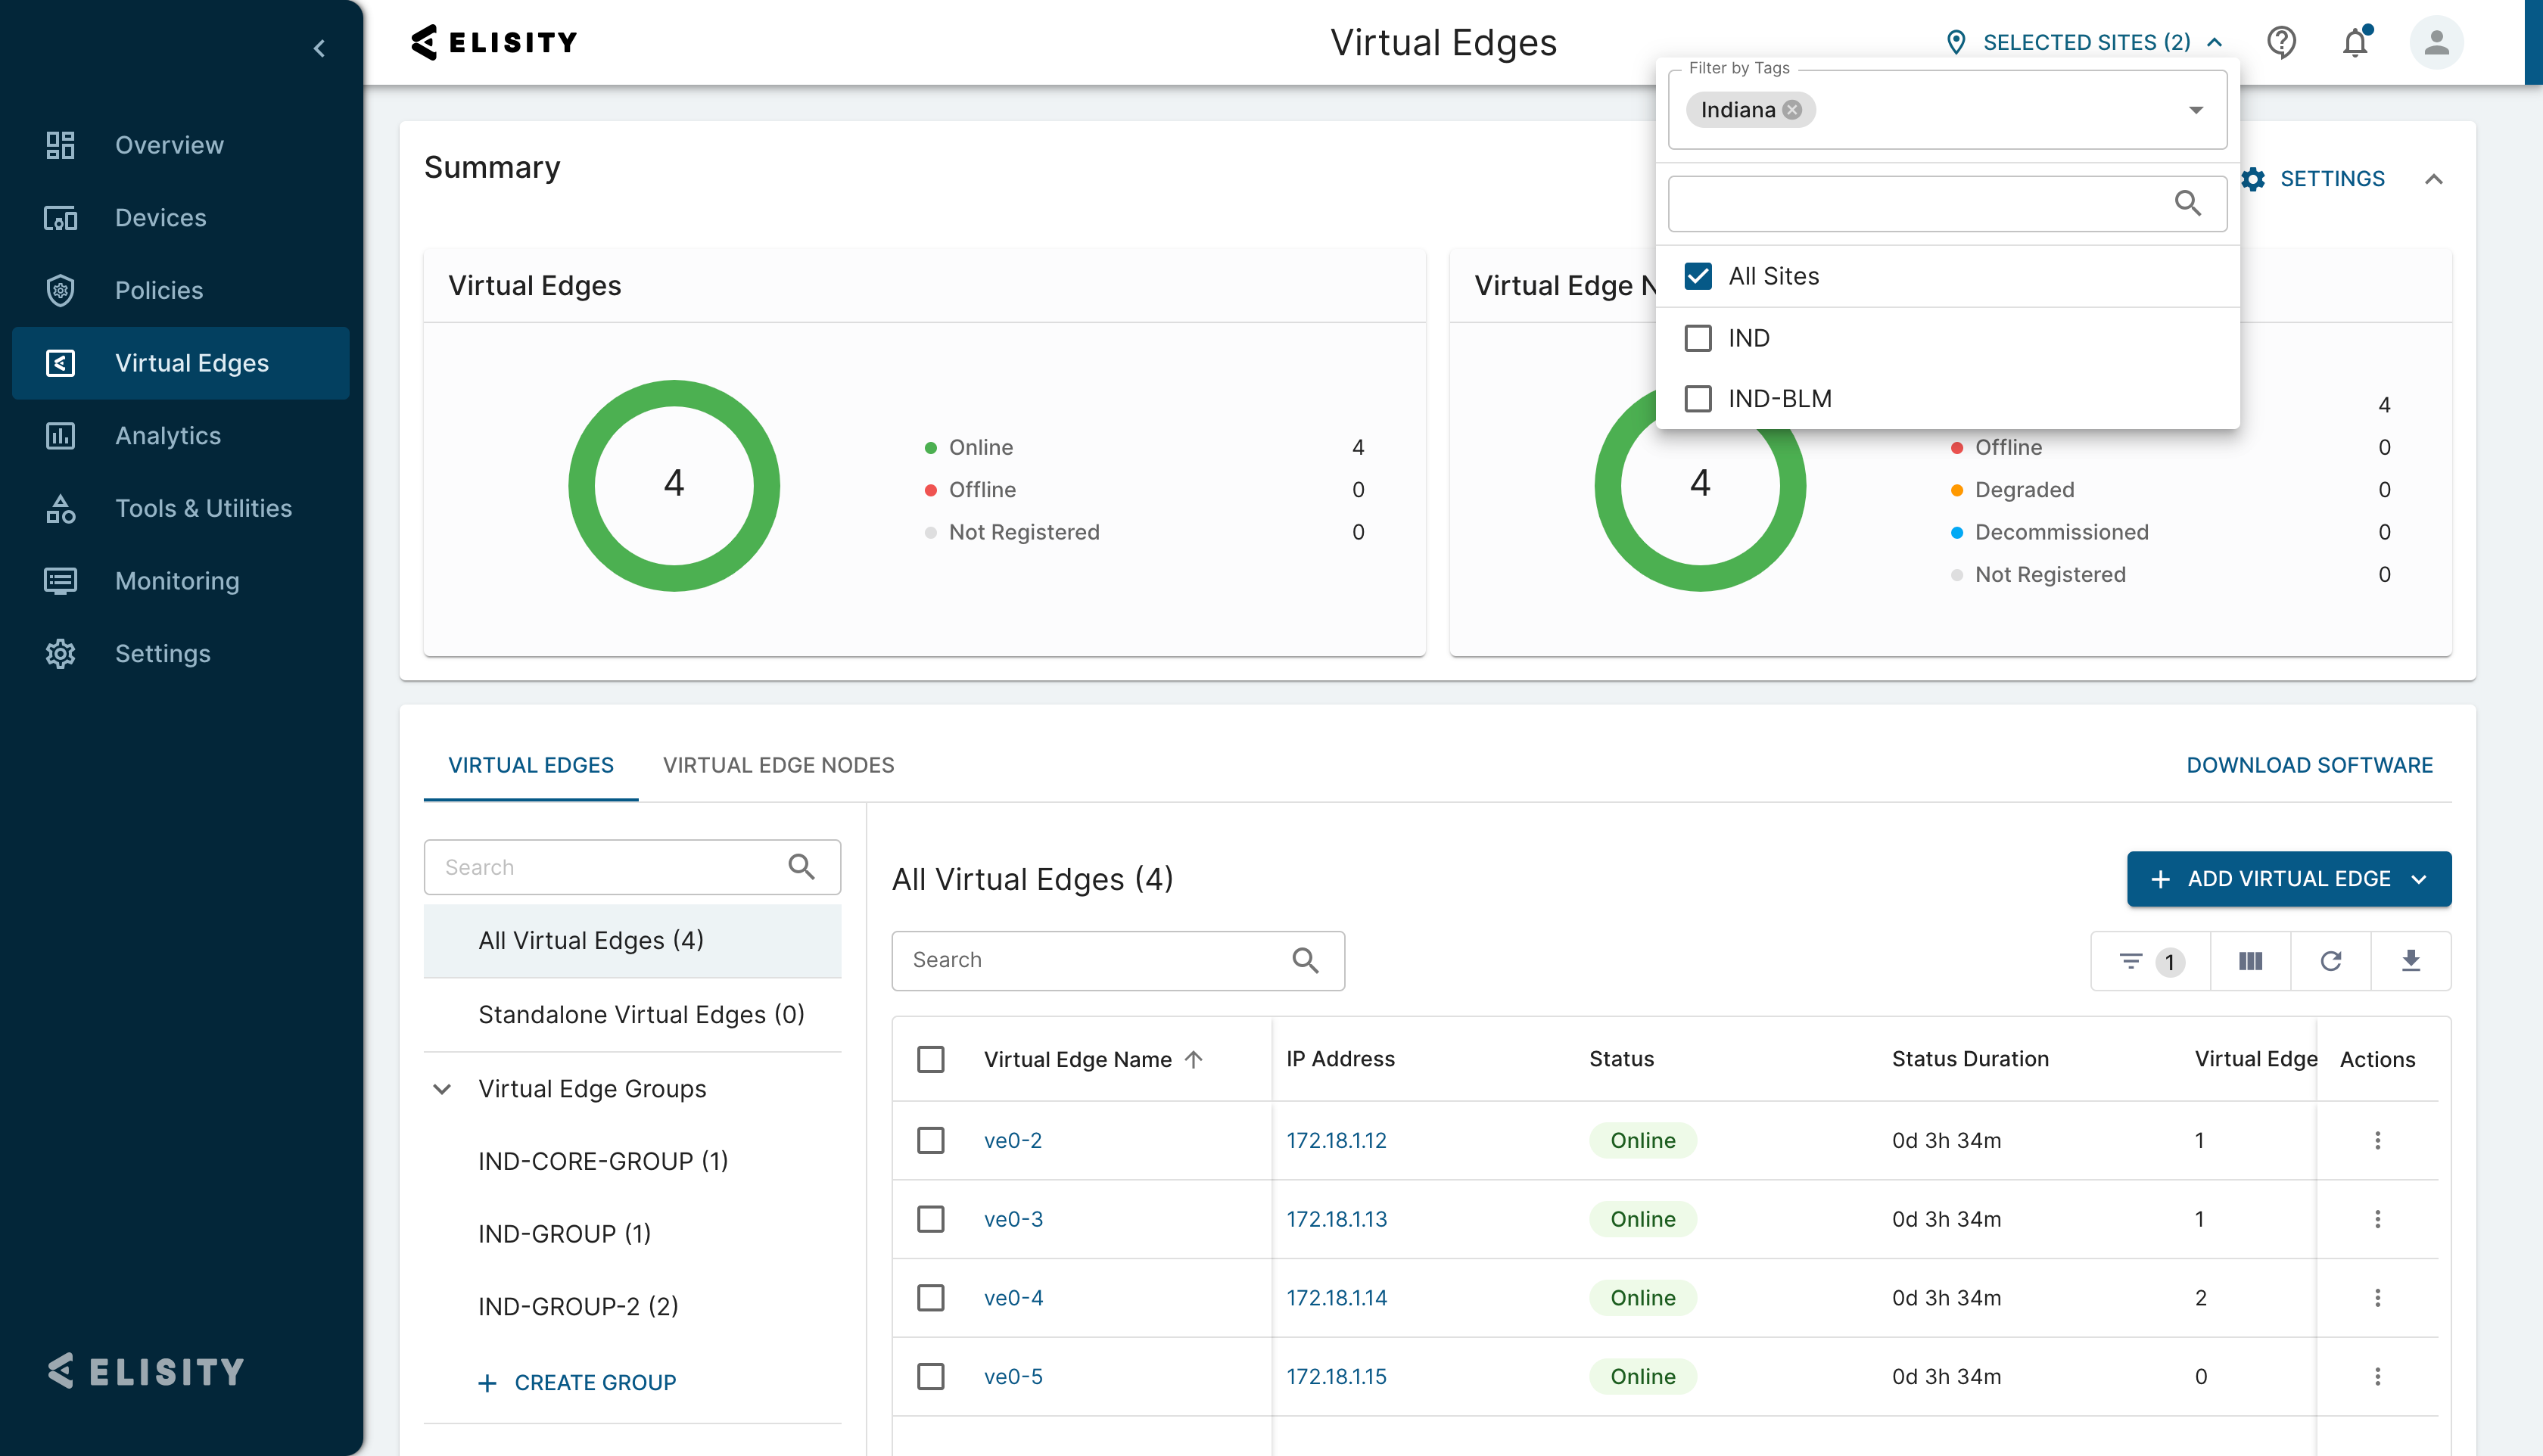This screenshot has width=2543, height=1456.
Task: Switch to Virtual Edge Nodes tab
Action: pos(778,765)
